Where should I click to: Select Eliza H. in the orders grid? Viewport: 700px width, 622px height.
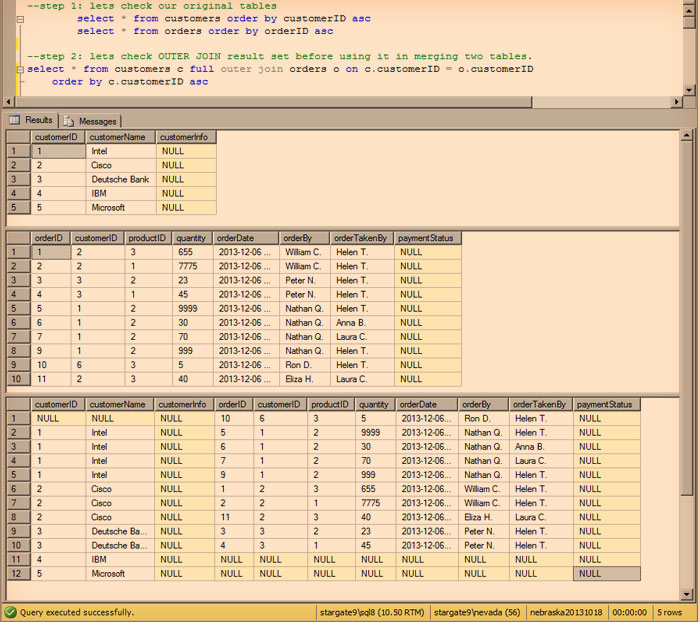click(304, 379)
